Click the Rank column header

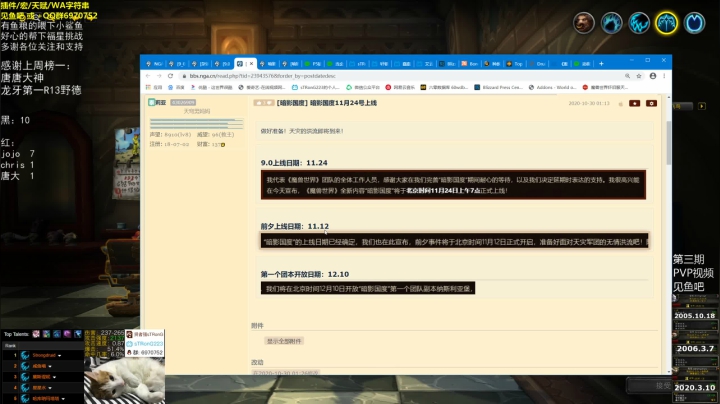click(10, 346)
